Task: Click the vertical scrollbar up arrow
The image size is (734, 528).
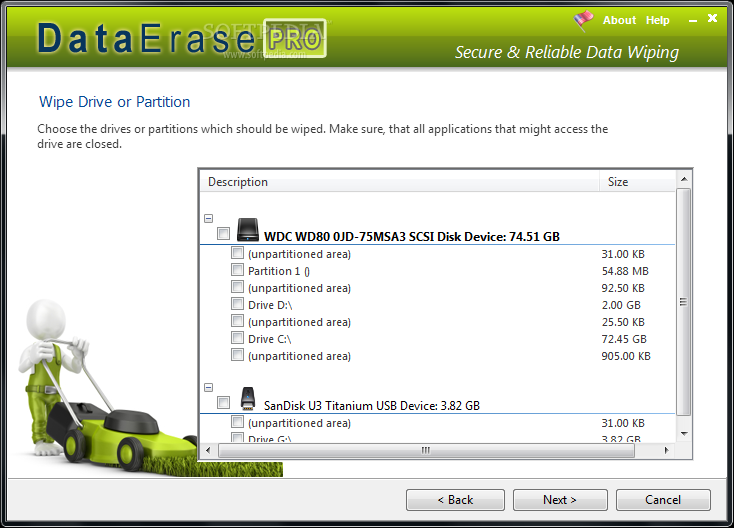Action: pyautogui.click(x=684, y=179)
